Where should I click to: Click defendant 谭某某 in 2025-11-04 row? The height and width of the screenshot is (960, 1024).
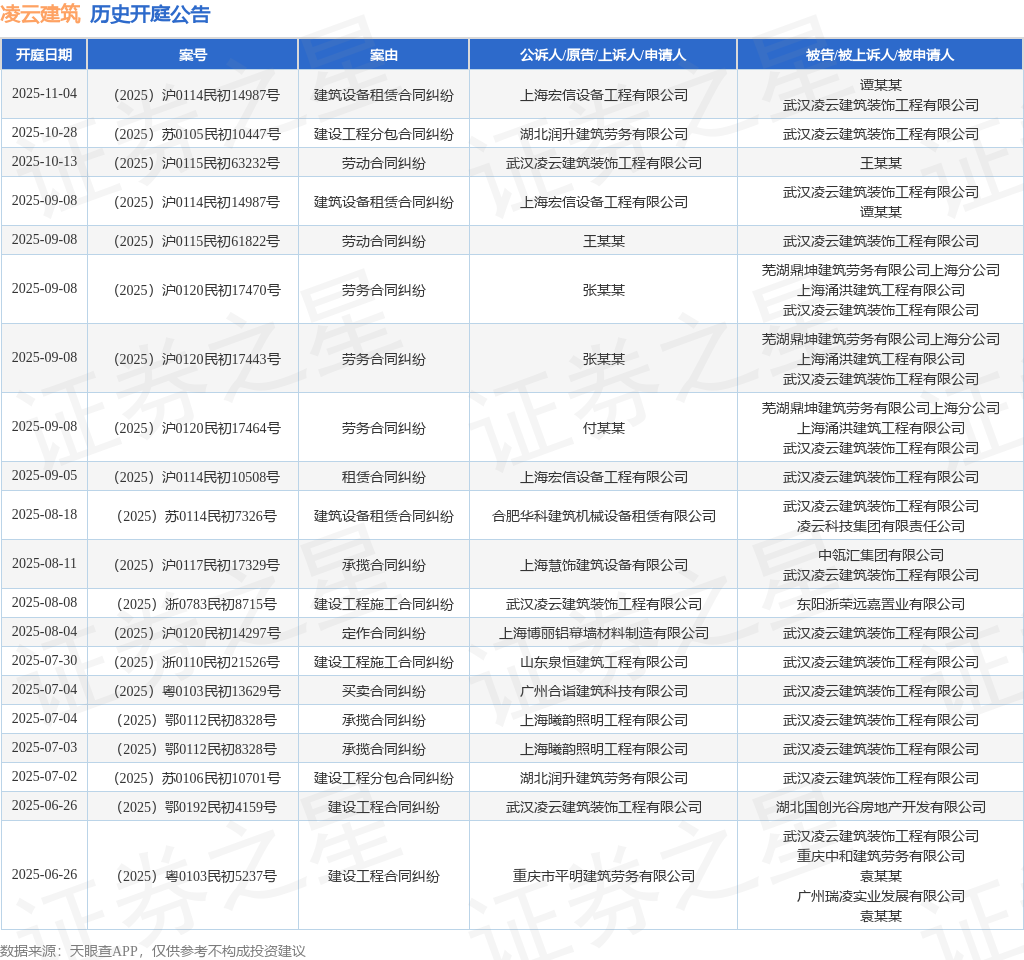[880, 86]
